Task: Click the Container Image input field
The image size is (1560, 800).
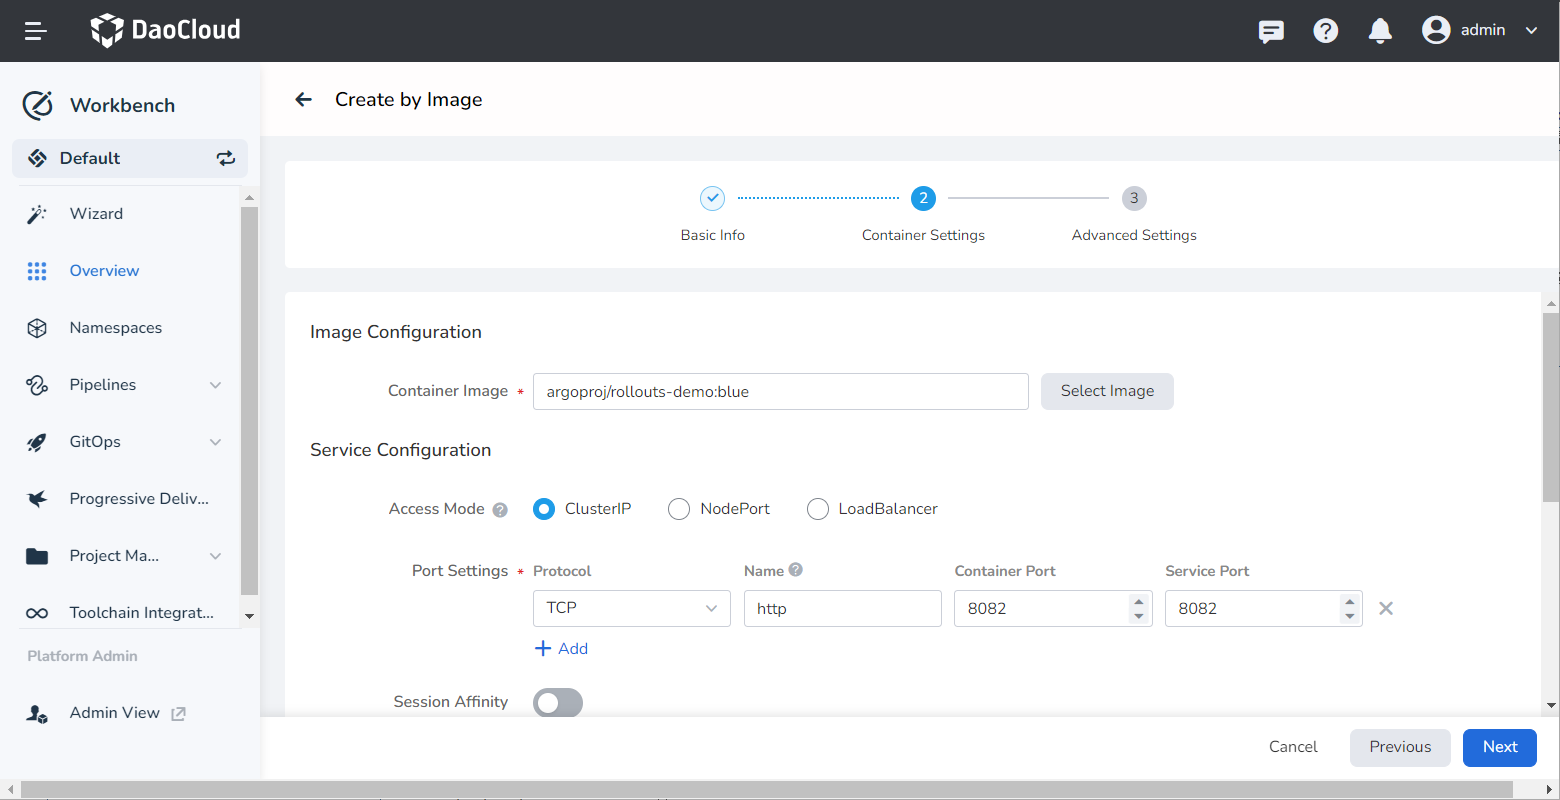Action: [x=780, y=391]
